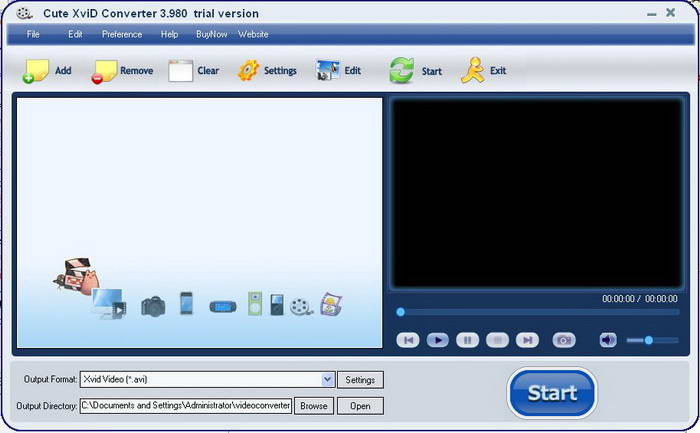
Task: Mute audio with the speaker icon
Action: 608,340
